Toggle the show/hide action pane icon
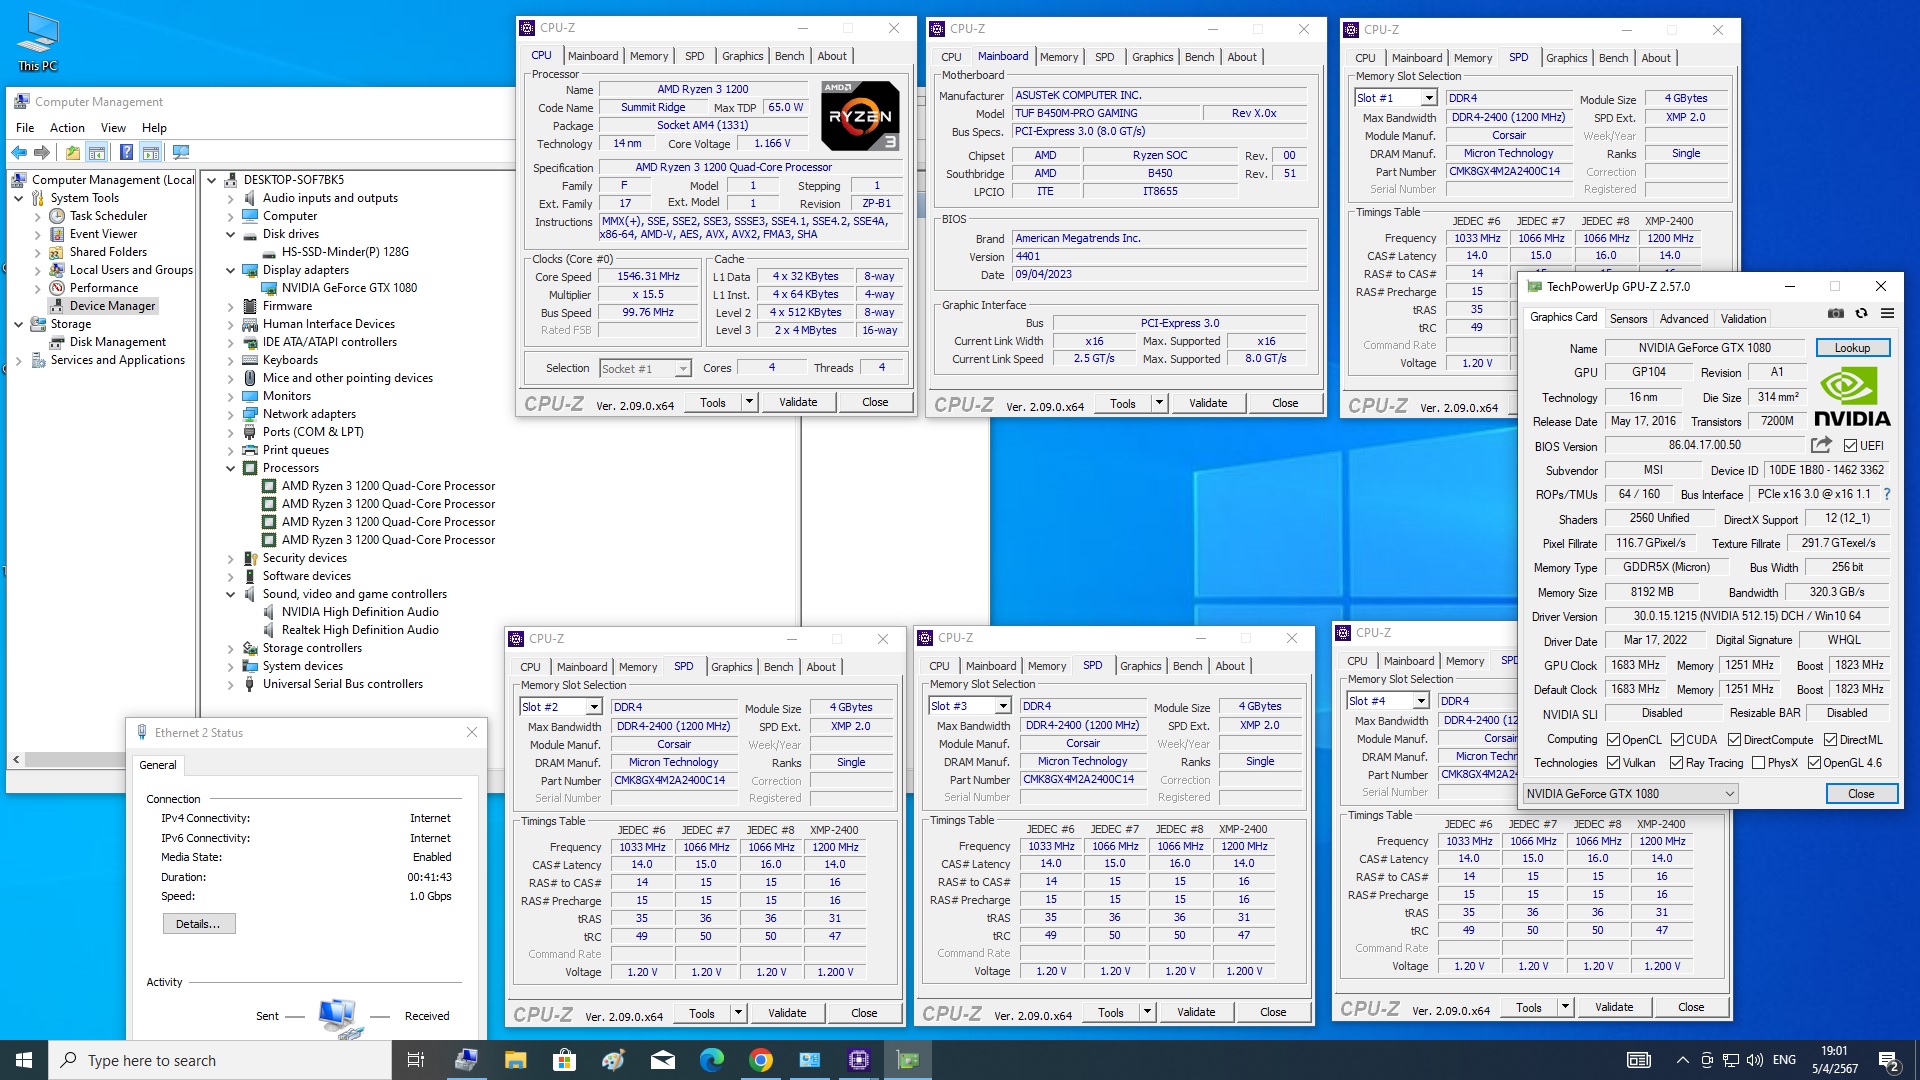Screen dimensions: 1920x1080 tap(151, 152)
